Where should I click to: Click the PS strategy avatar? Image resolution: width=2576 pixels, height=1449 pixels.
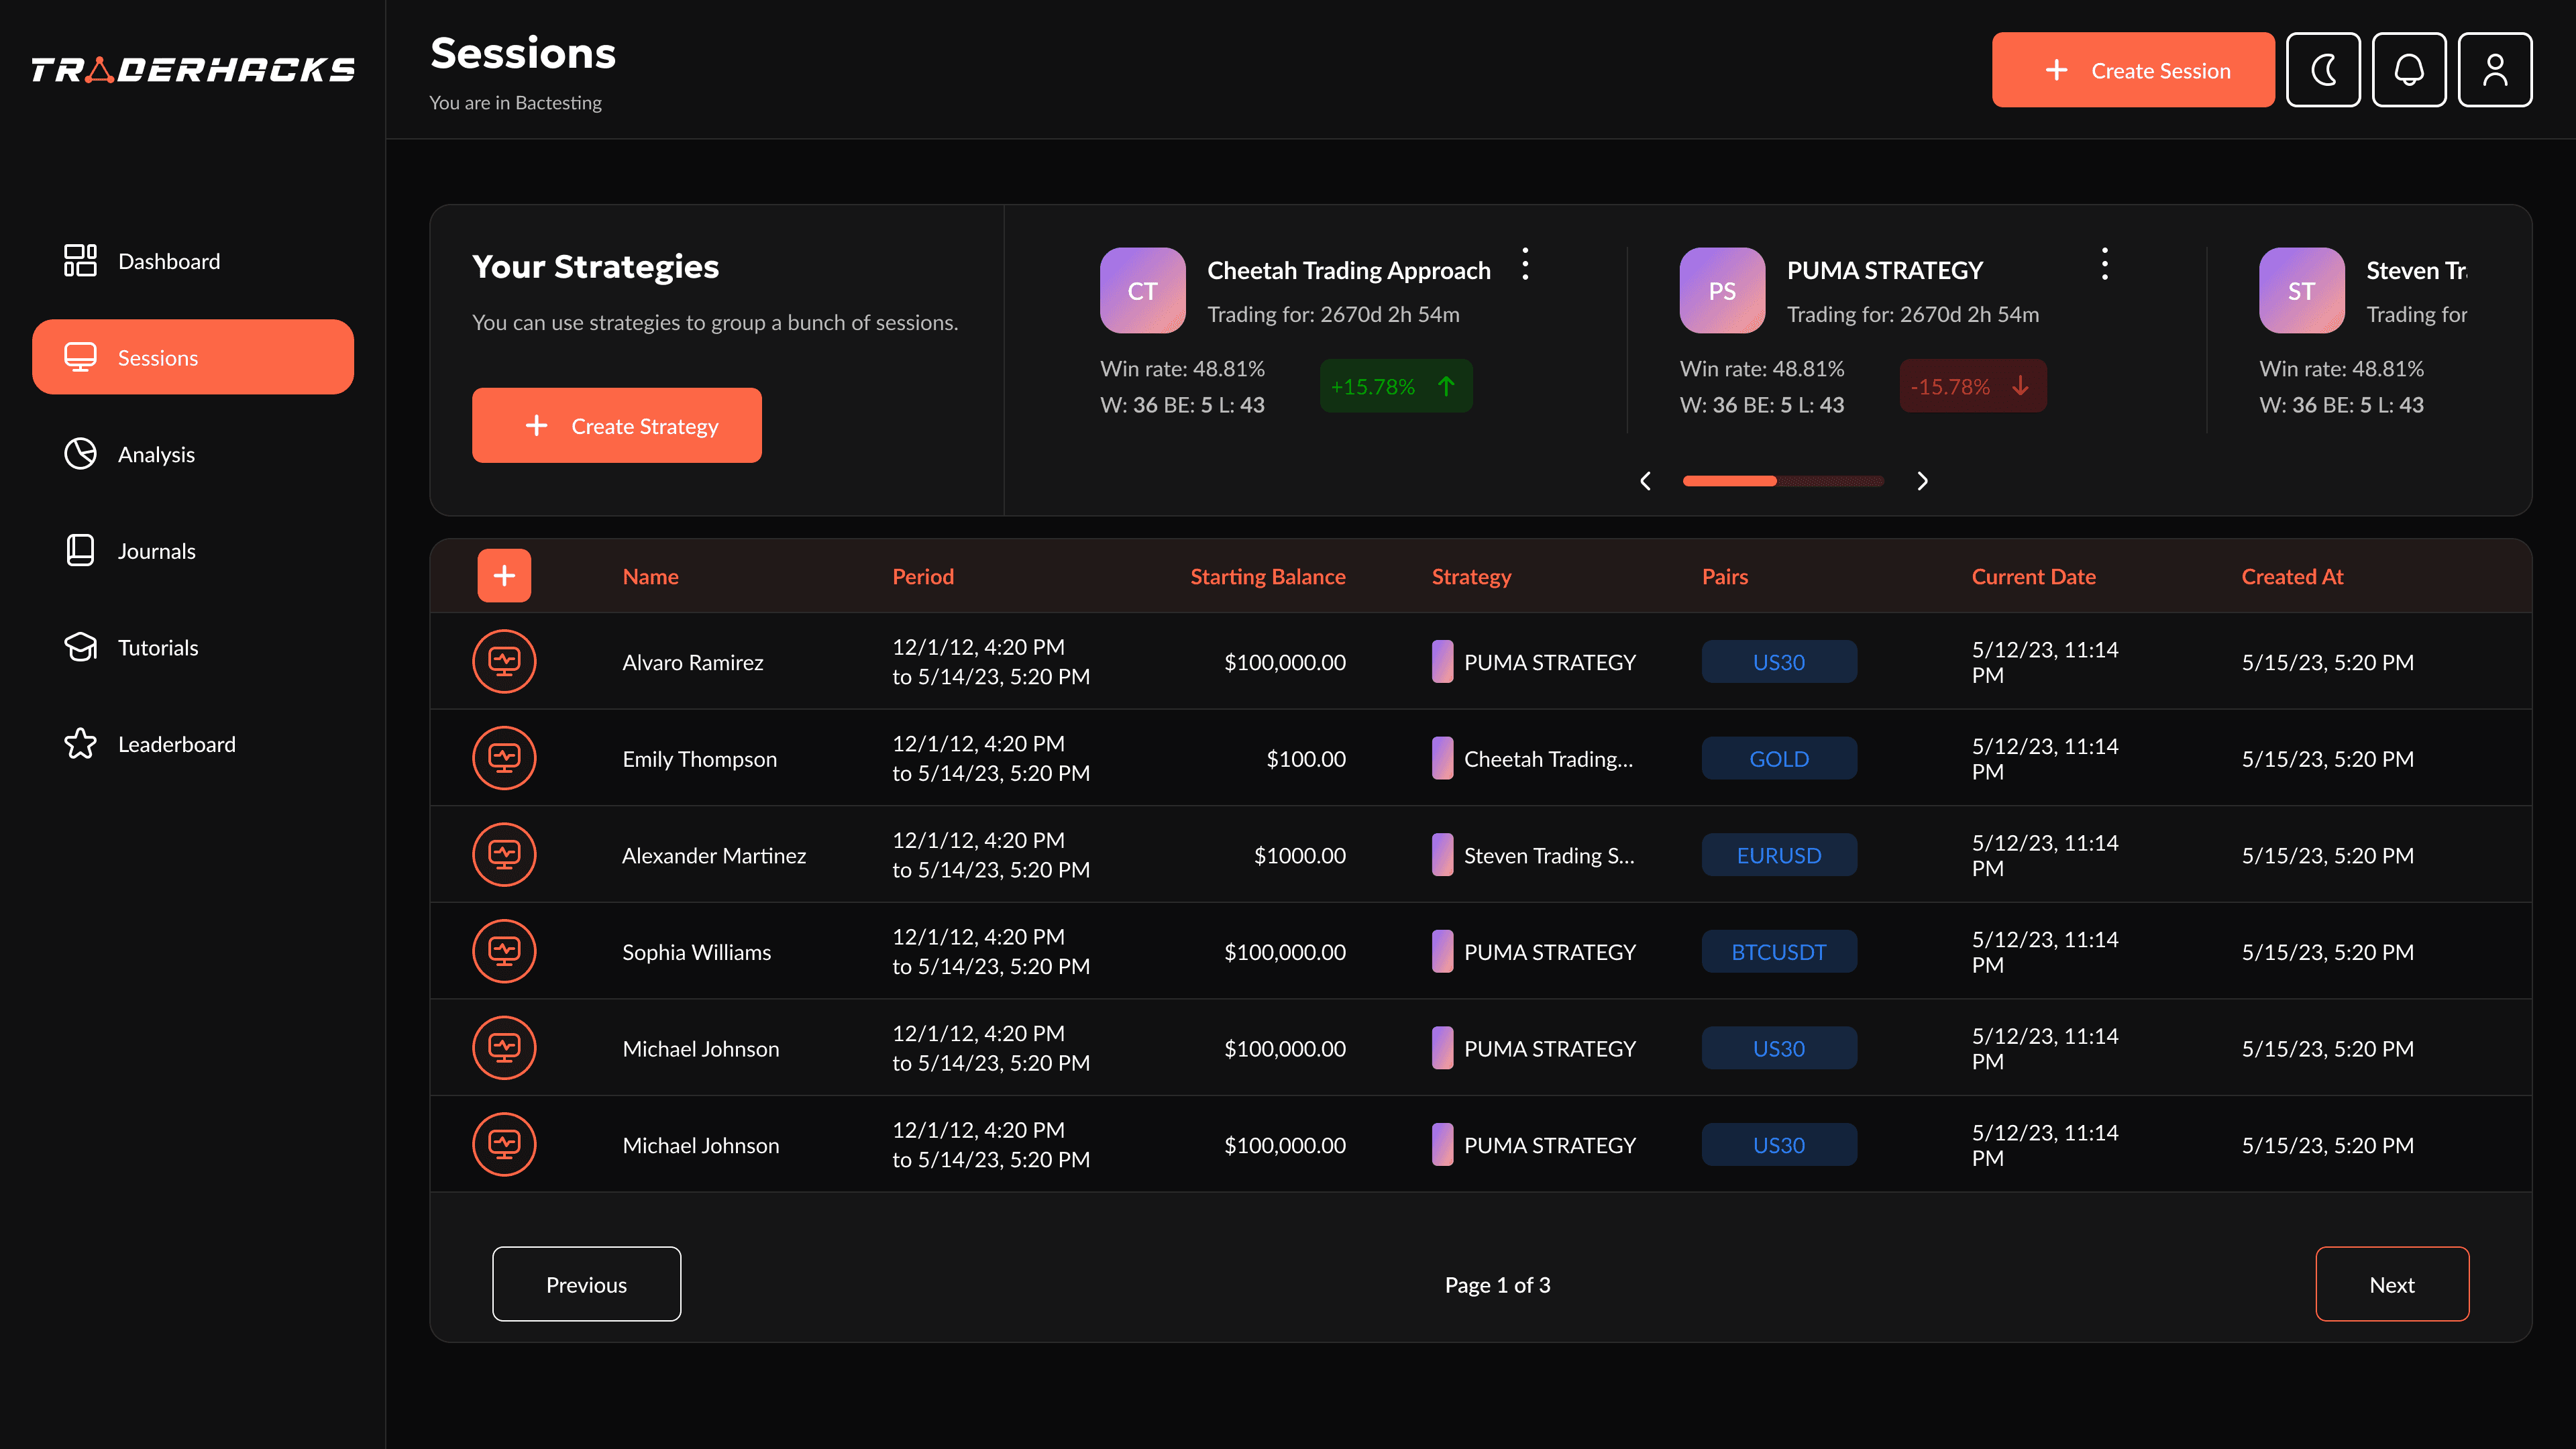1722,291
